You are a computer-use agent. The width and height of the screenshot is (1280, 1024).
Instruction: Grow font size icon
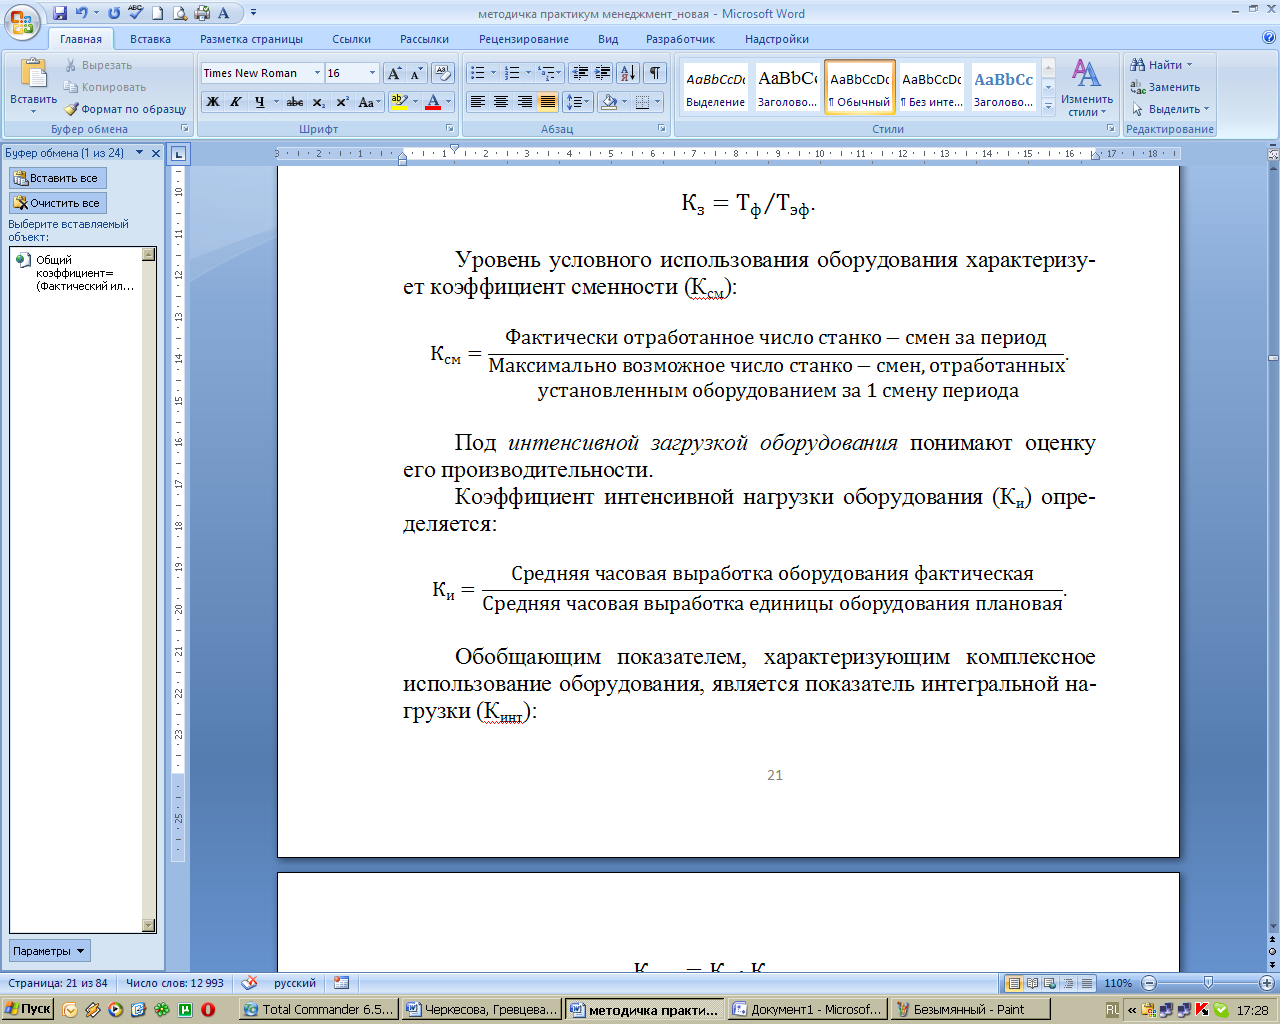click(395, 73)
